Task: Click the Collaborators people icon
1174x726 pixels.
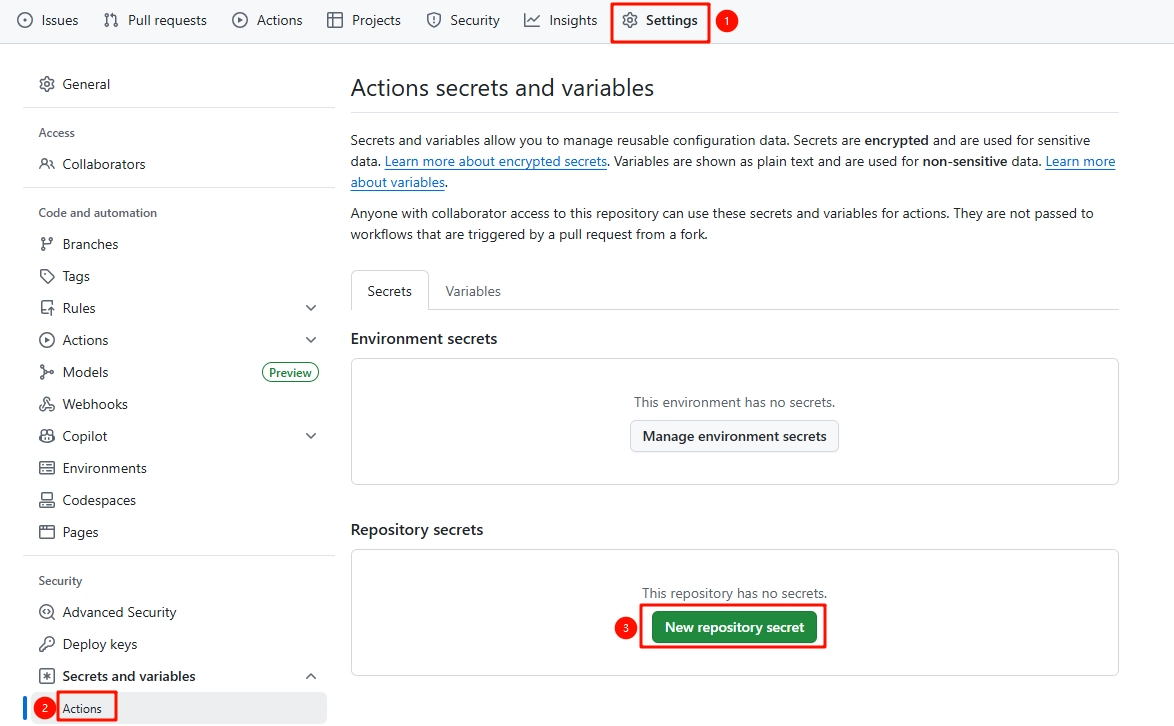Action: tap(46, 164)
